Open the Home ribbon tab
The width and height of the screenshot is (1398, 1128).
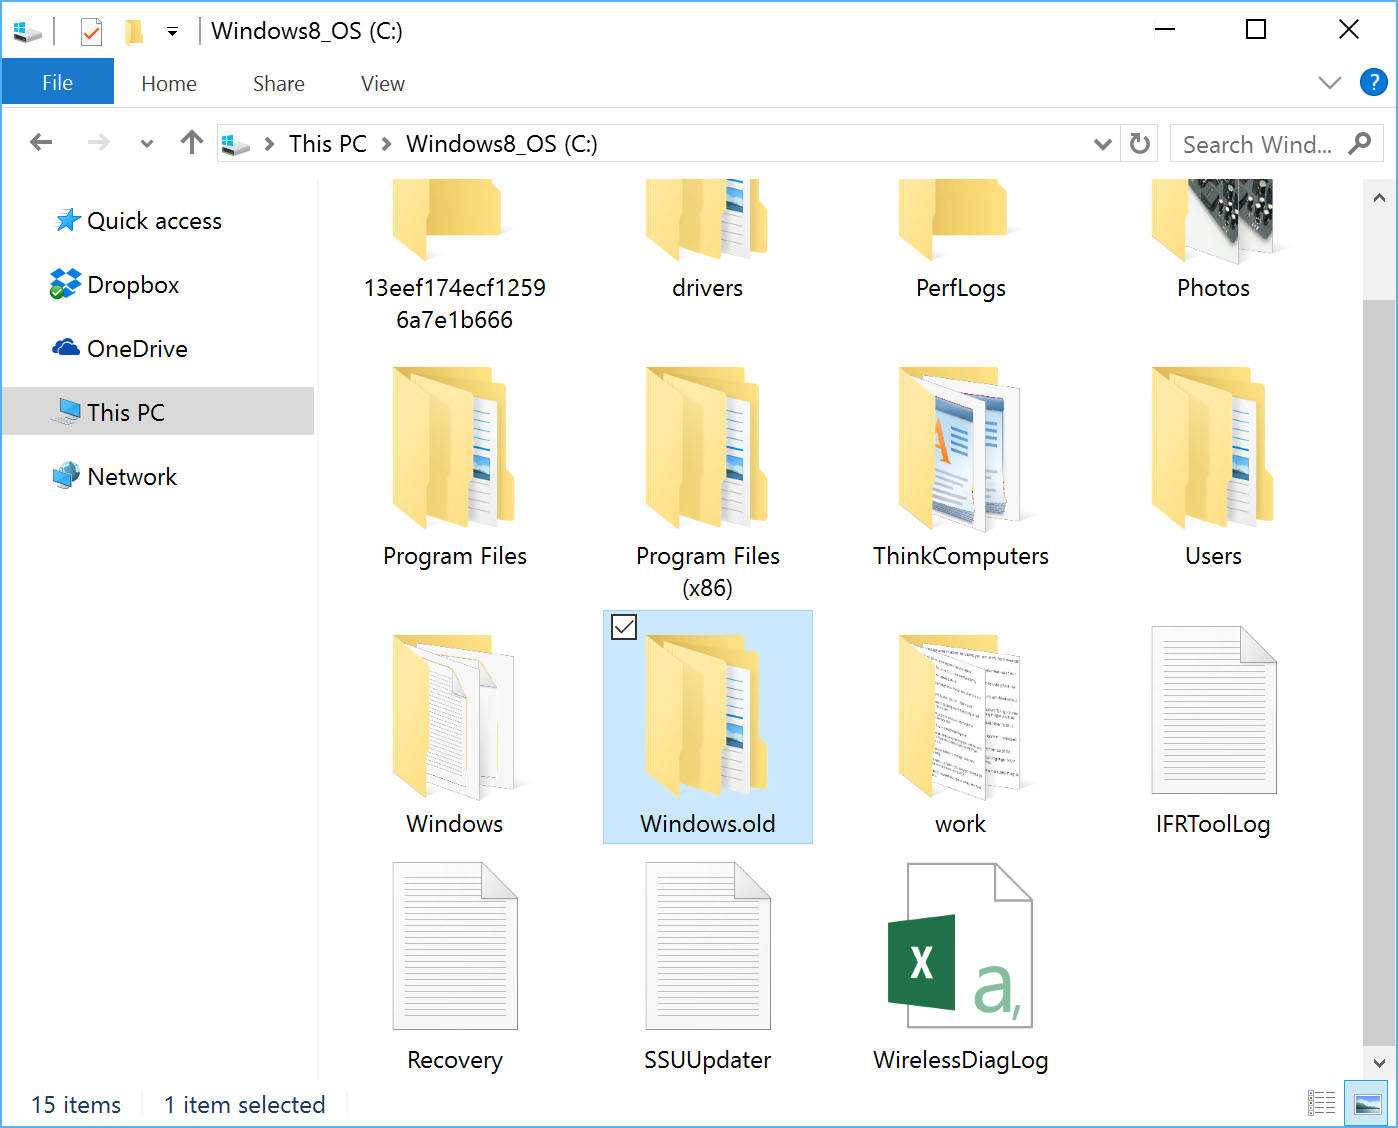point(169,84)
